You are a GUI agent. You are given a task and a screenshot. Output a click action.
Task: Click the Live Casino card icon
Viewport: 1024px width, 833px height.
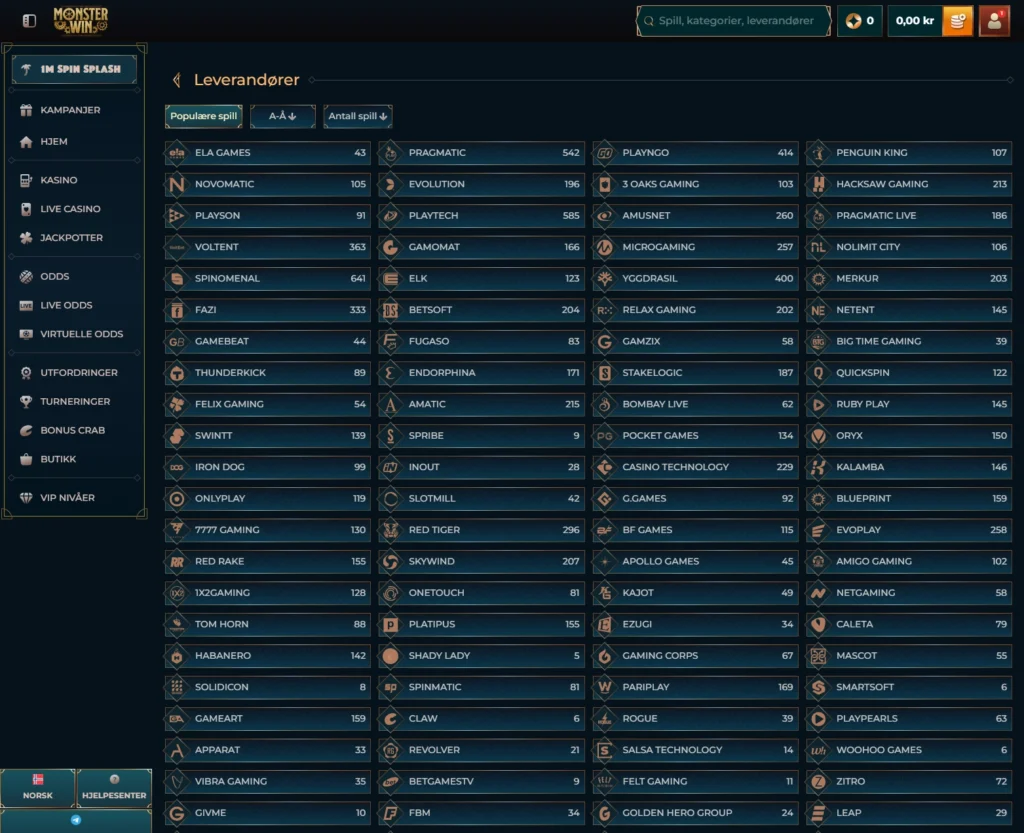click(26, 209)
